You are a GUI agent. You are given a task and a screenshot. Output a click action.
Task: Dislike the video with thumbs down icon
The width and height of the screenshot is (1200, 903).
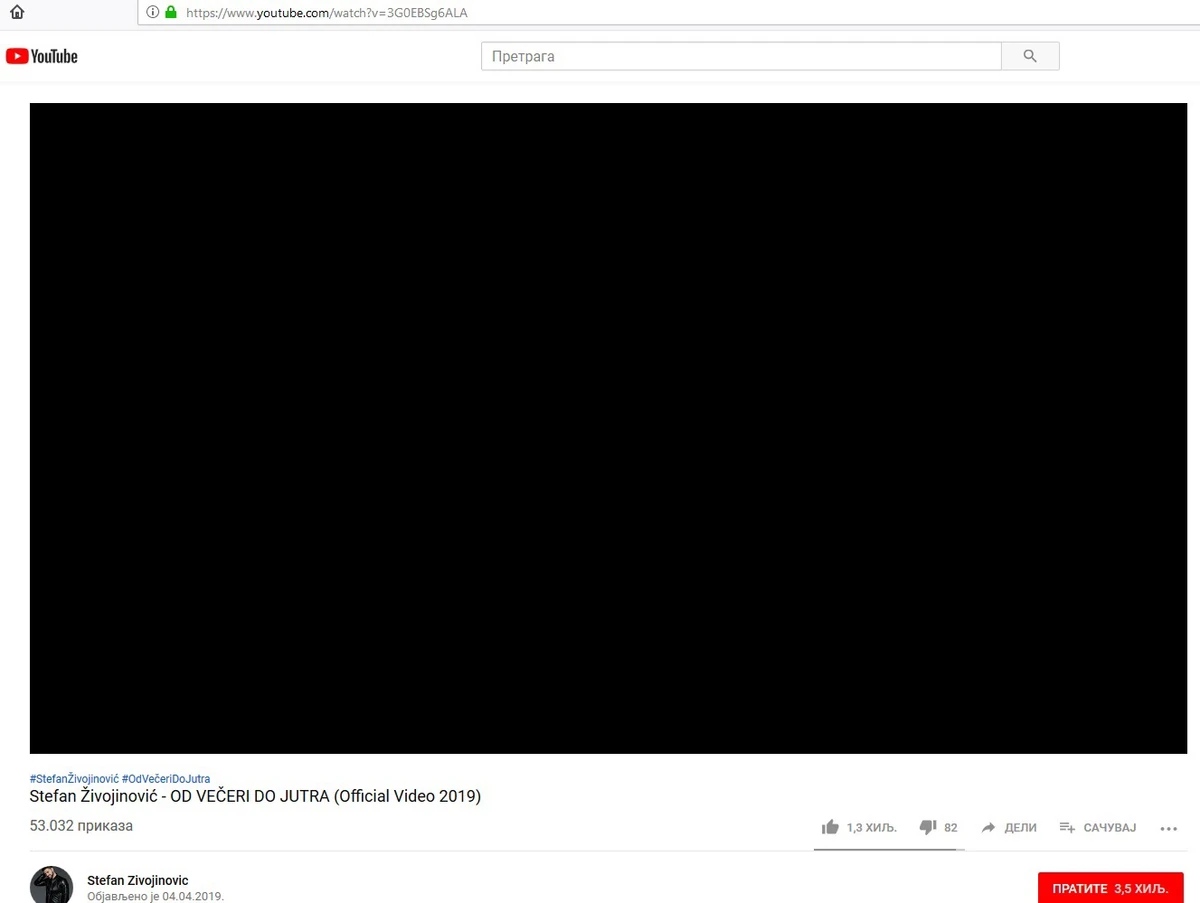click(927, 827)
